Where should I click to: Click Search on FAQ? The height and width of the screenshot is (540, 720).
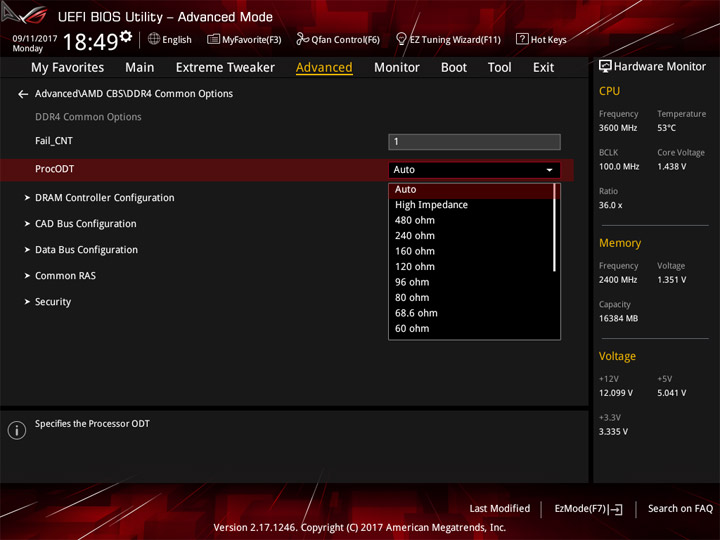click(680, 509)
